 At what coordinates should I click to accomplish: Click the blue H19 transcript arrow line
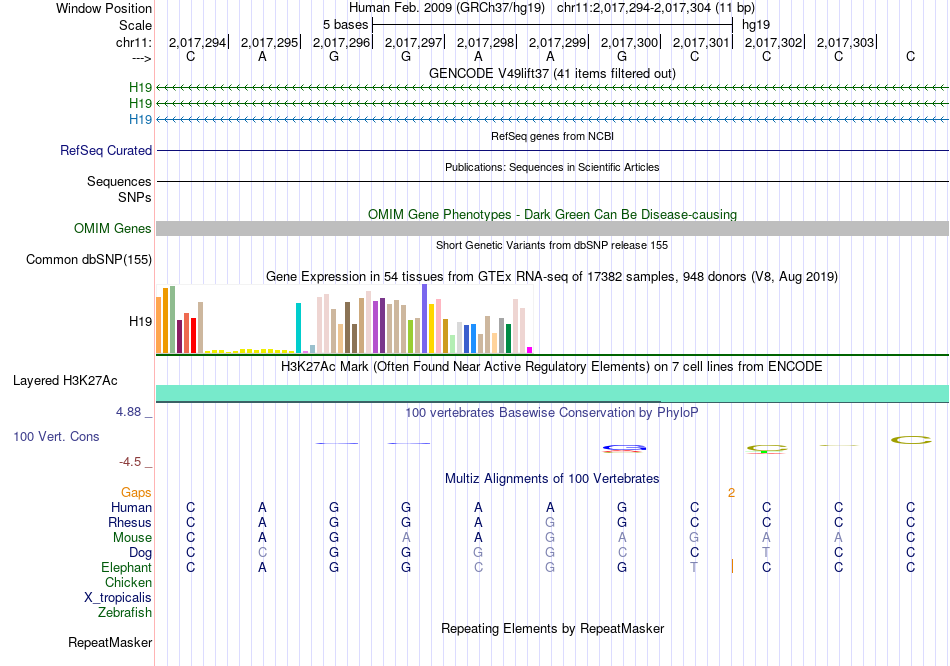552,119
